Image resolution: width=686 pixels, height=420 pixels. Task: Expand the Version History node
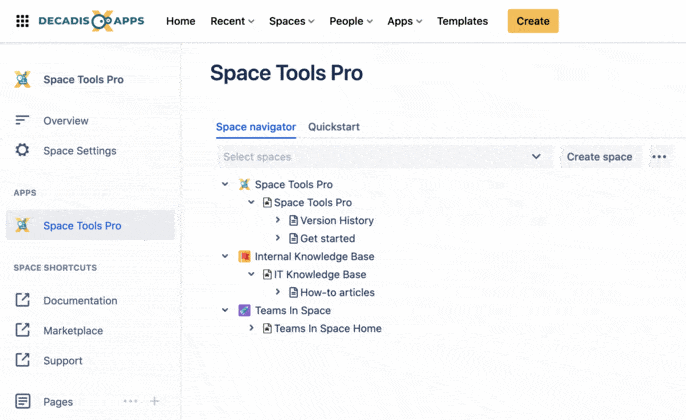(278, 220)
